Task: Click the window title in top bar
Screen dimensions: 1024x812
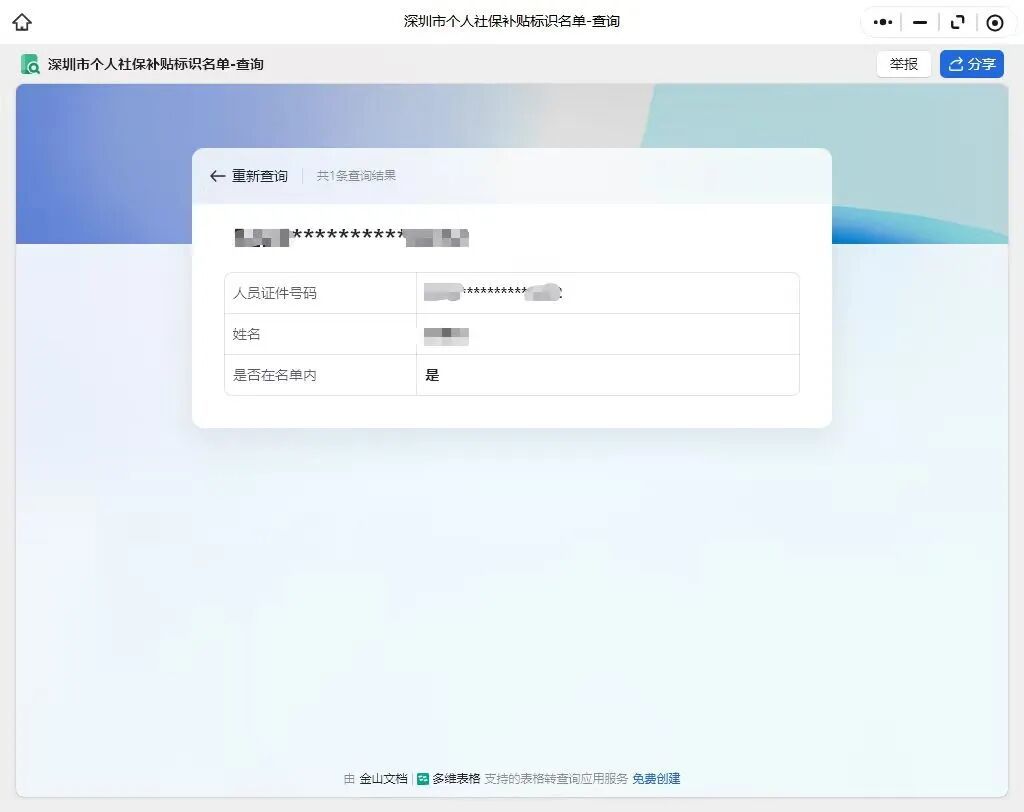Action: pos(512,22)
